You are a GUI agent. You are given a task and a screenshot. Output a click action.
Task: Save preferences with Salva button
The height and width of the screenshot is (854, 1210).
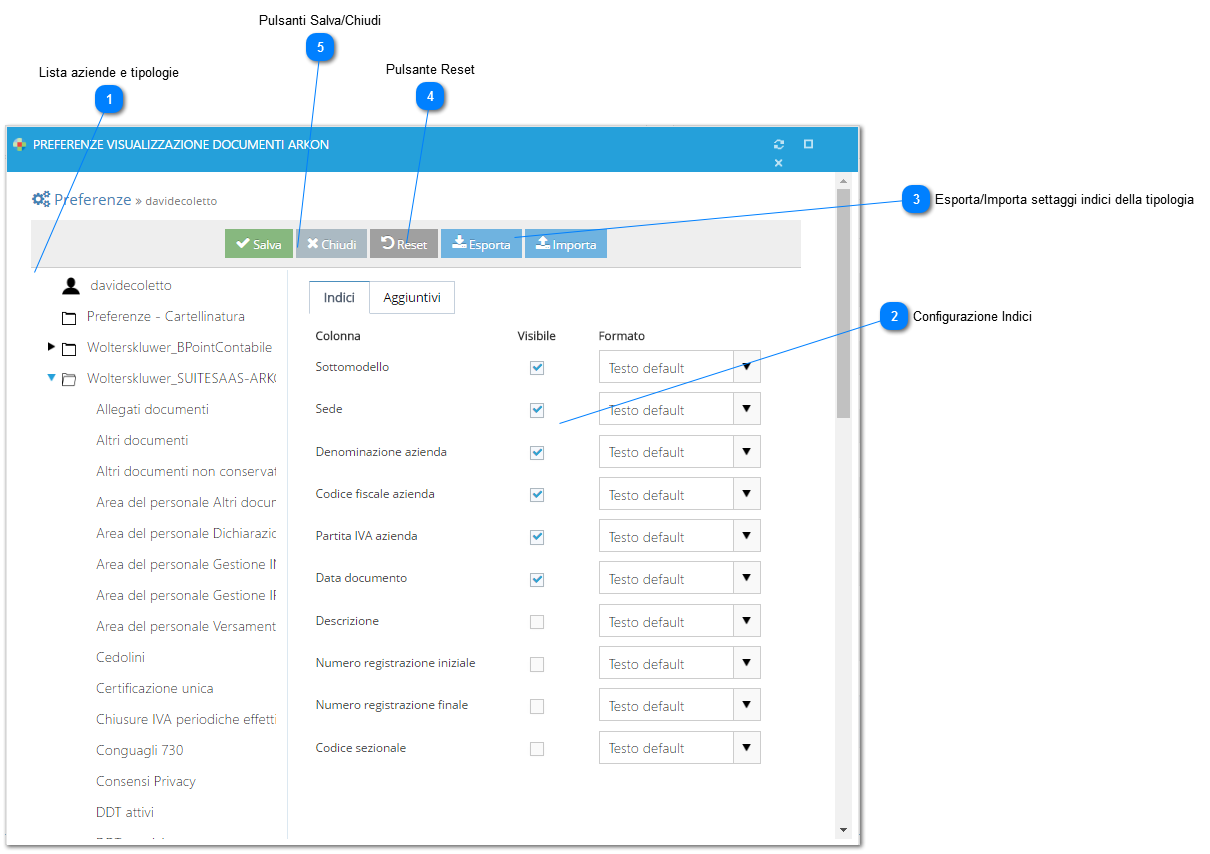[259, 244]
